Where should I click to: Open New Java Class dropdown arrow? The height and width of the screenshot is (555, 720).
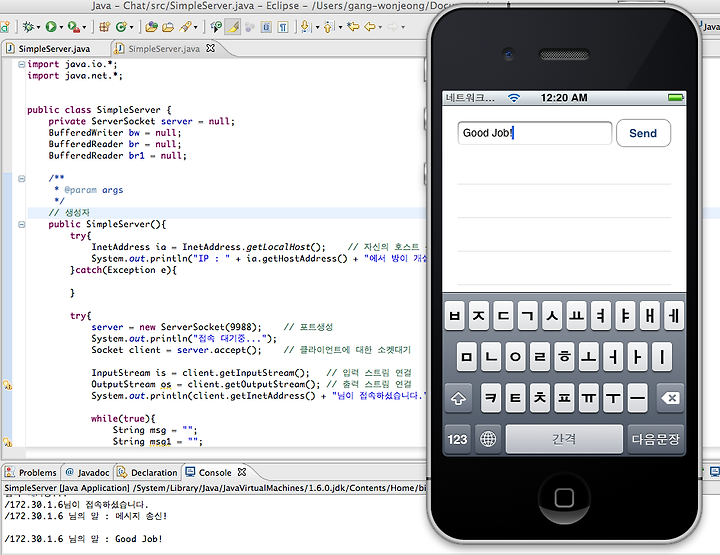(131, 28)
